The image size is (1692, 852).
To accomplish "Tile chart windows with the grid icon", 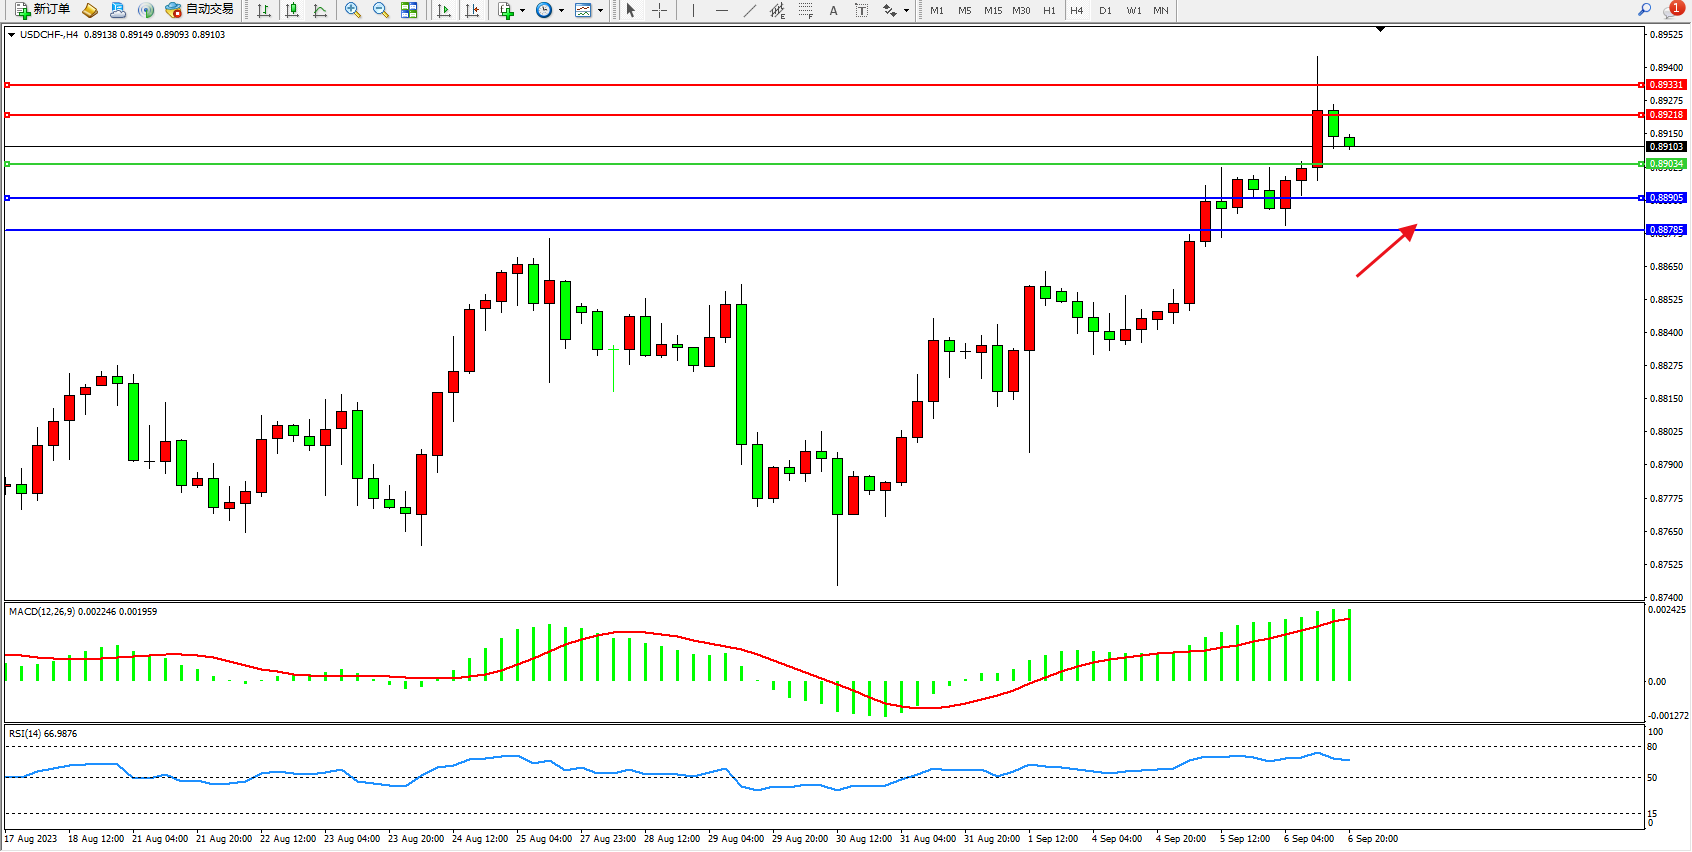I will 409,10.
